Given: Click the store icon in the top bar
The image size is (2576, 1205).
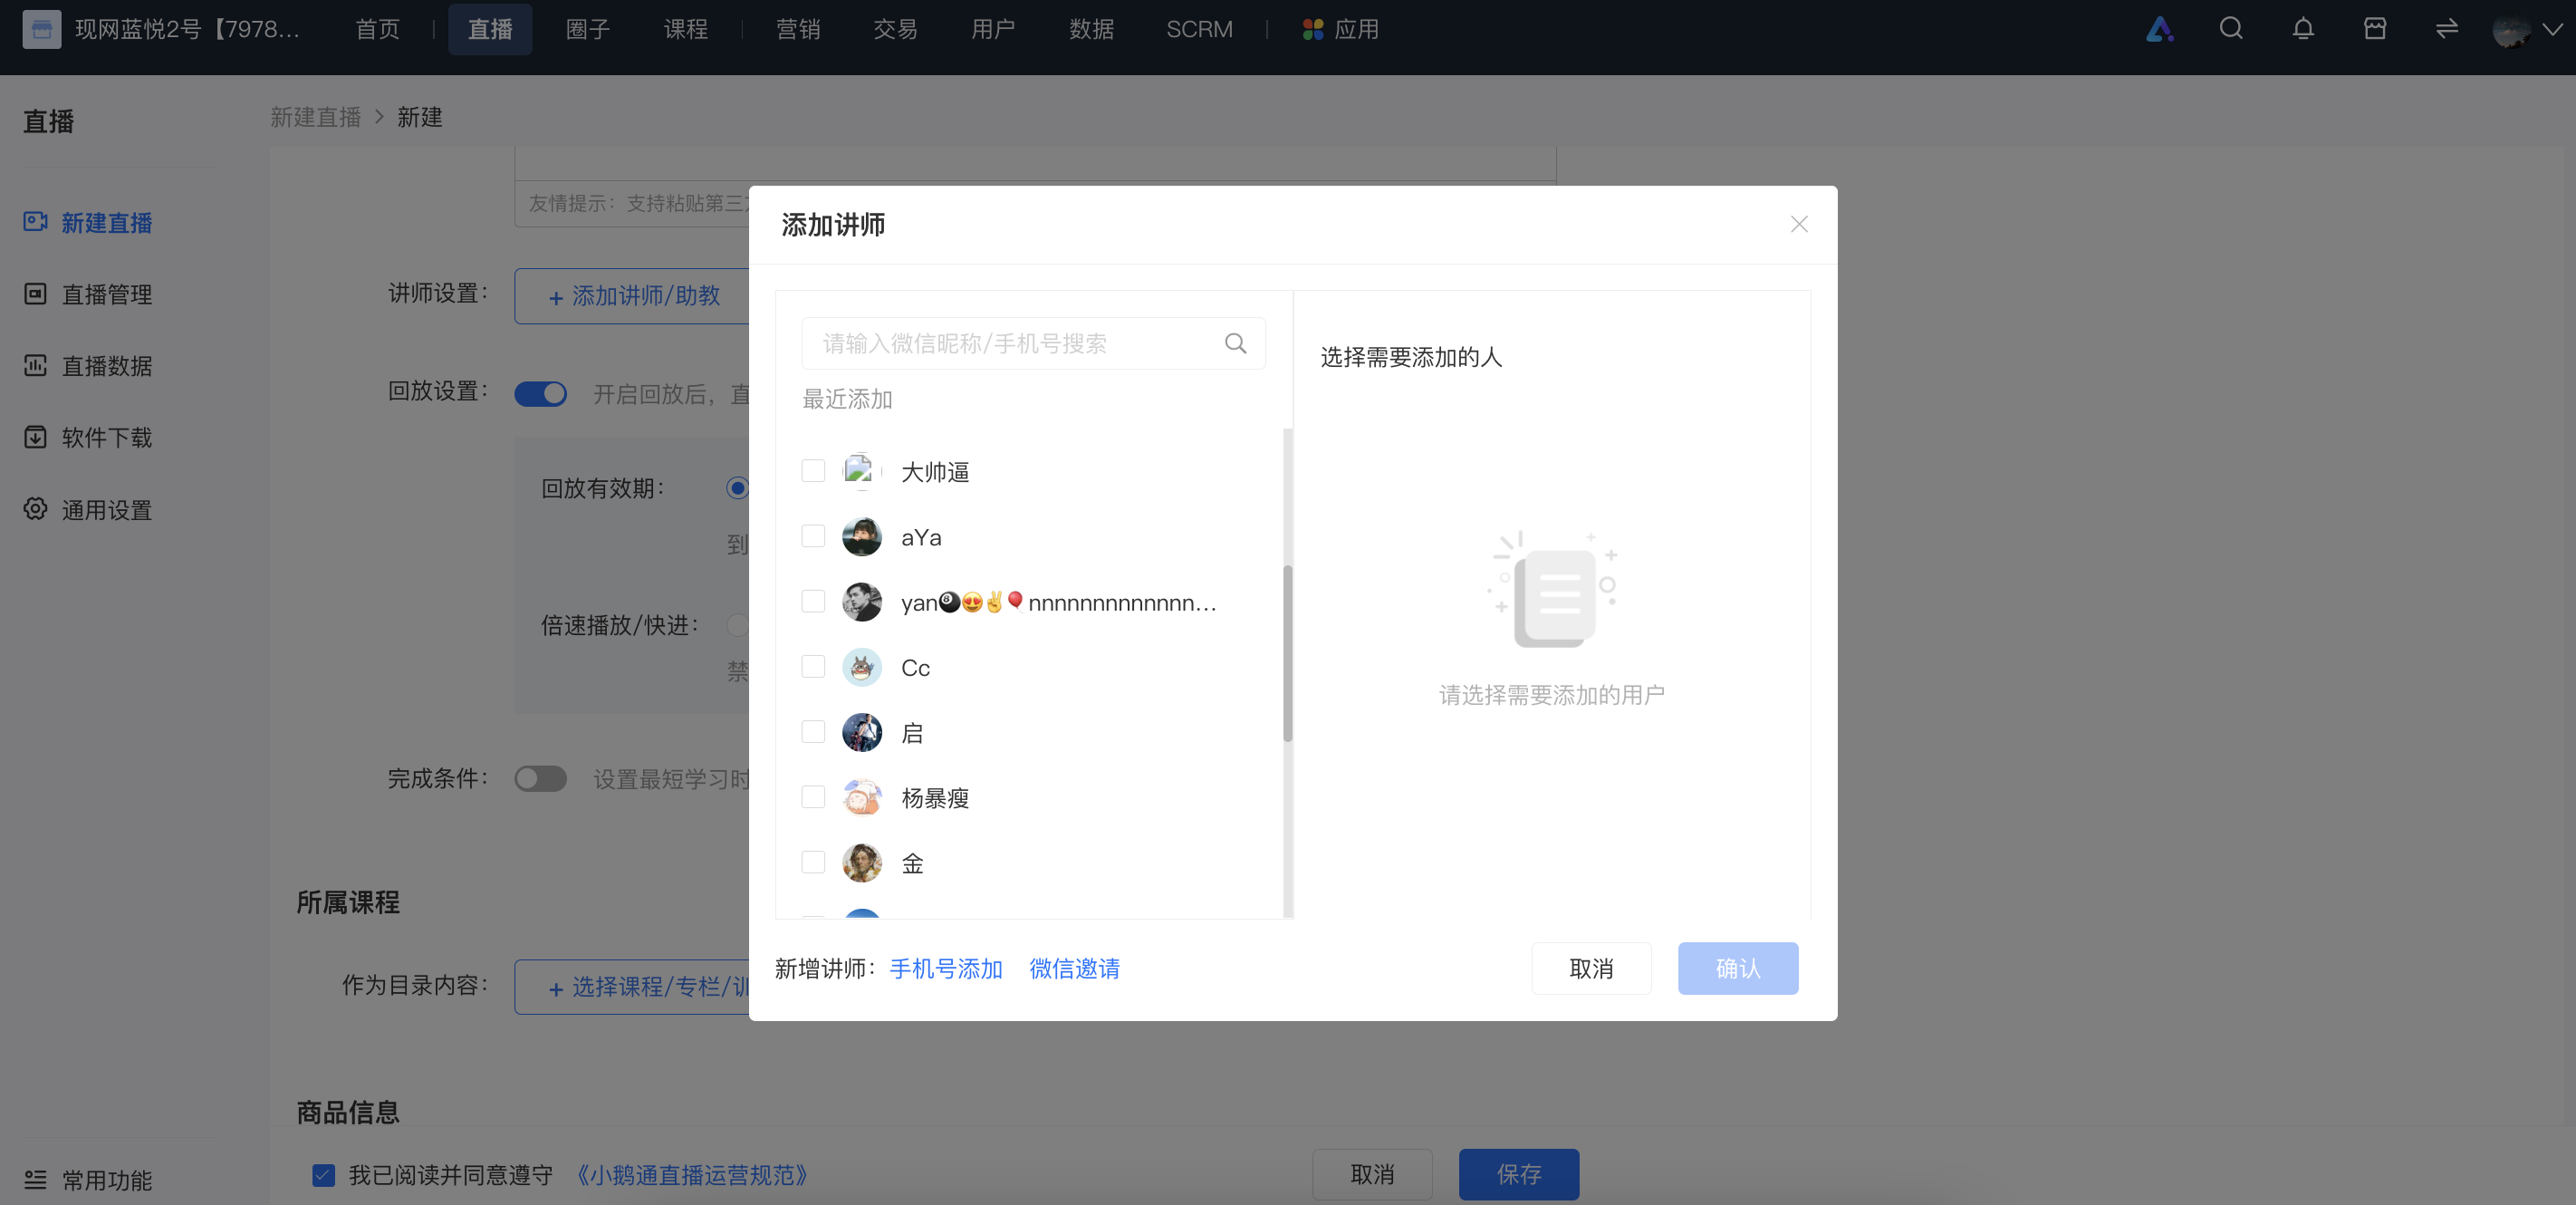Looking at the screenshot, I should (2375, 29).
